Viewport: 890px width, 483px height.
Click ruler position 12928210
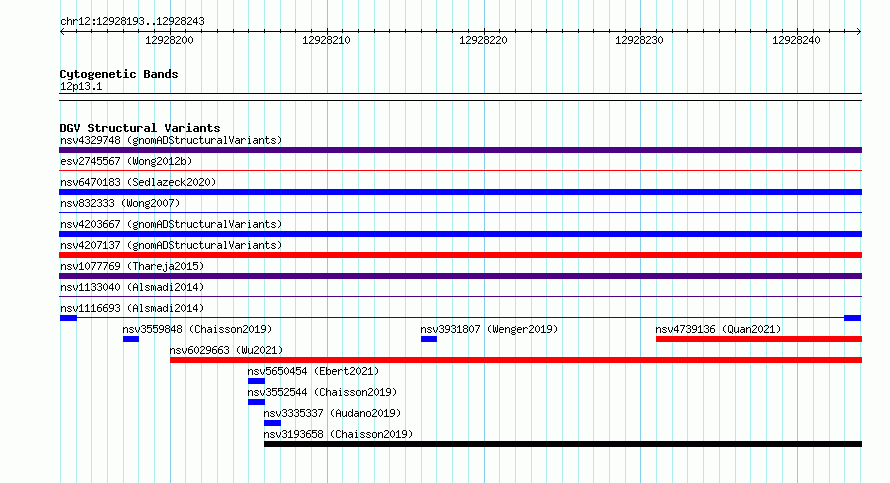coord(326,40)
